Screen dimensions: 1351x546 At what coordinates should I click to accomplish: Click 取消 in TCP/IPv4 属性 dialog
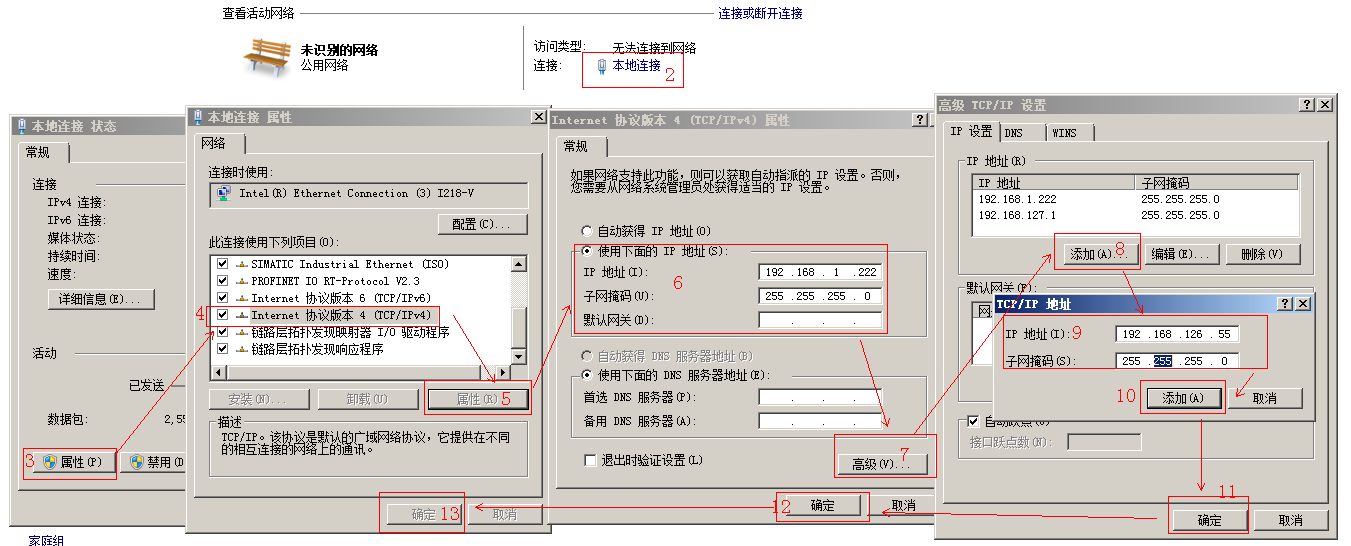click(x=903, y=506)
